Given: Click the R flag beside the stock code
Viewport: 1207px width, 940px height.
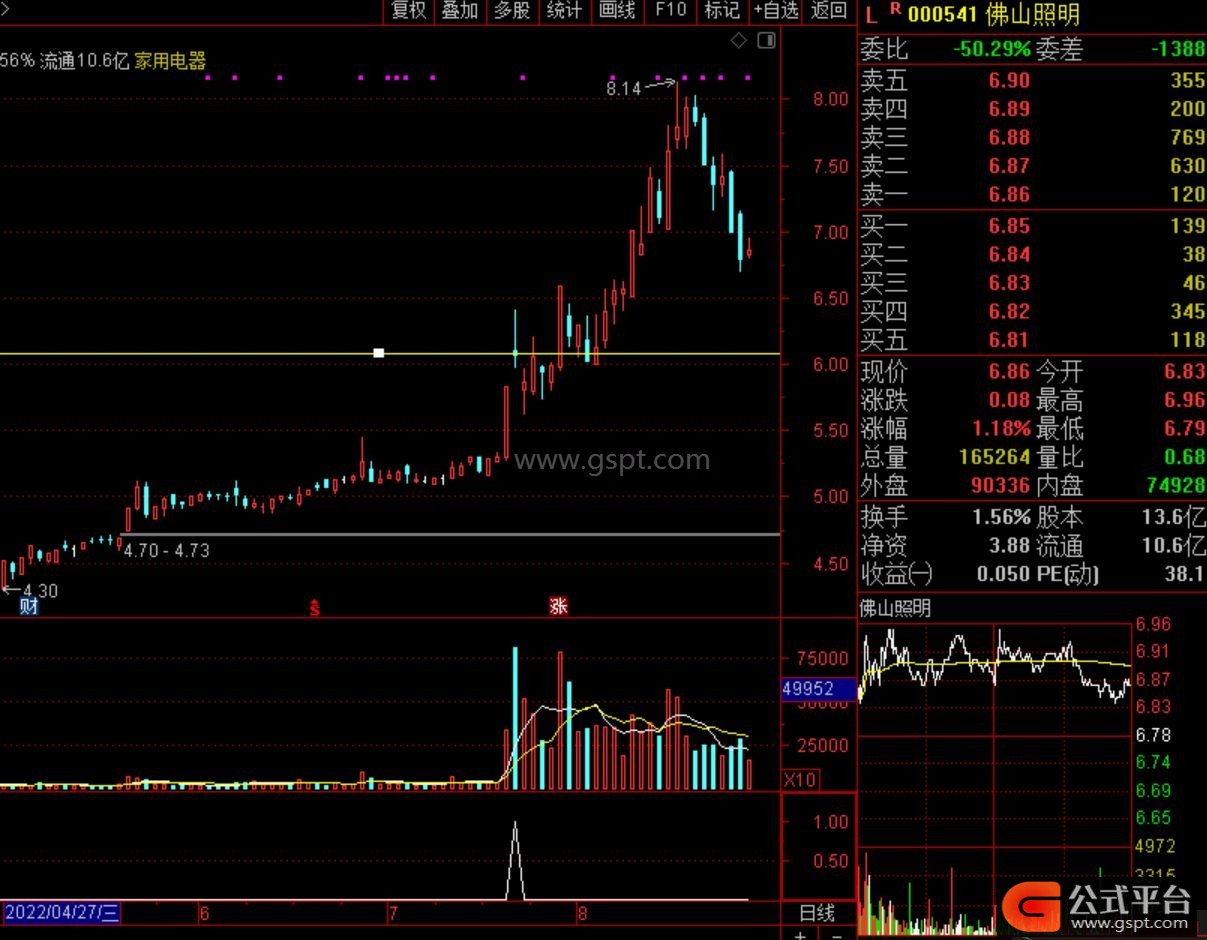Looking at the screenshot, I should click(895, 10).
